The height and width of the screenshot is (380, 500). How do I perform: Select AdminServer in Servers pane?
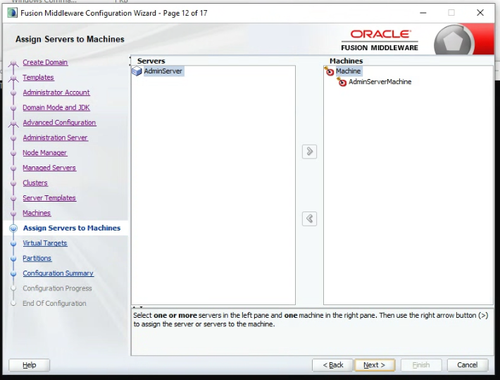coord(163,71)
